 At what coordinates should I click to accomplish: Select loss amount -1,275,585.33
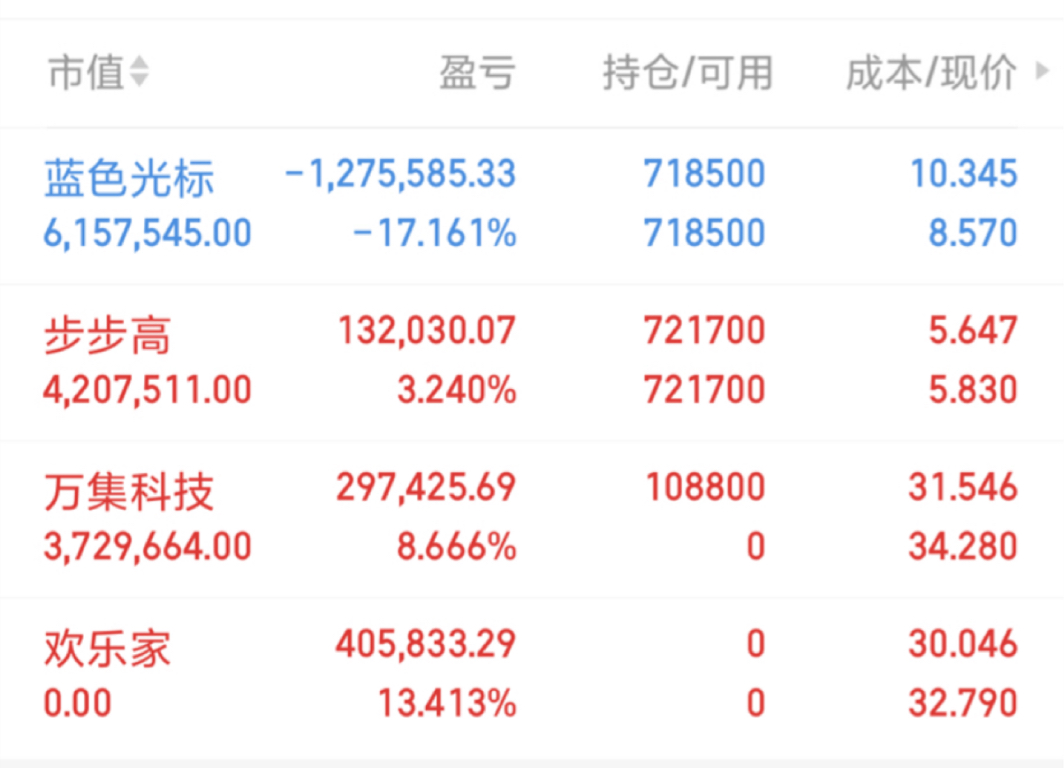[400, 174]
